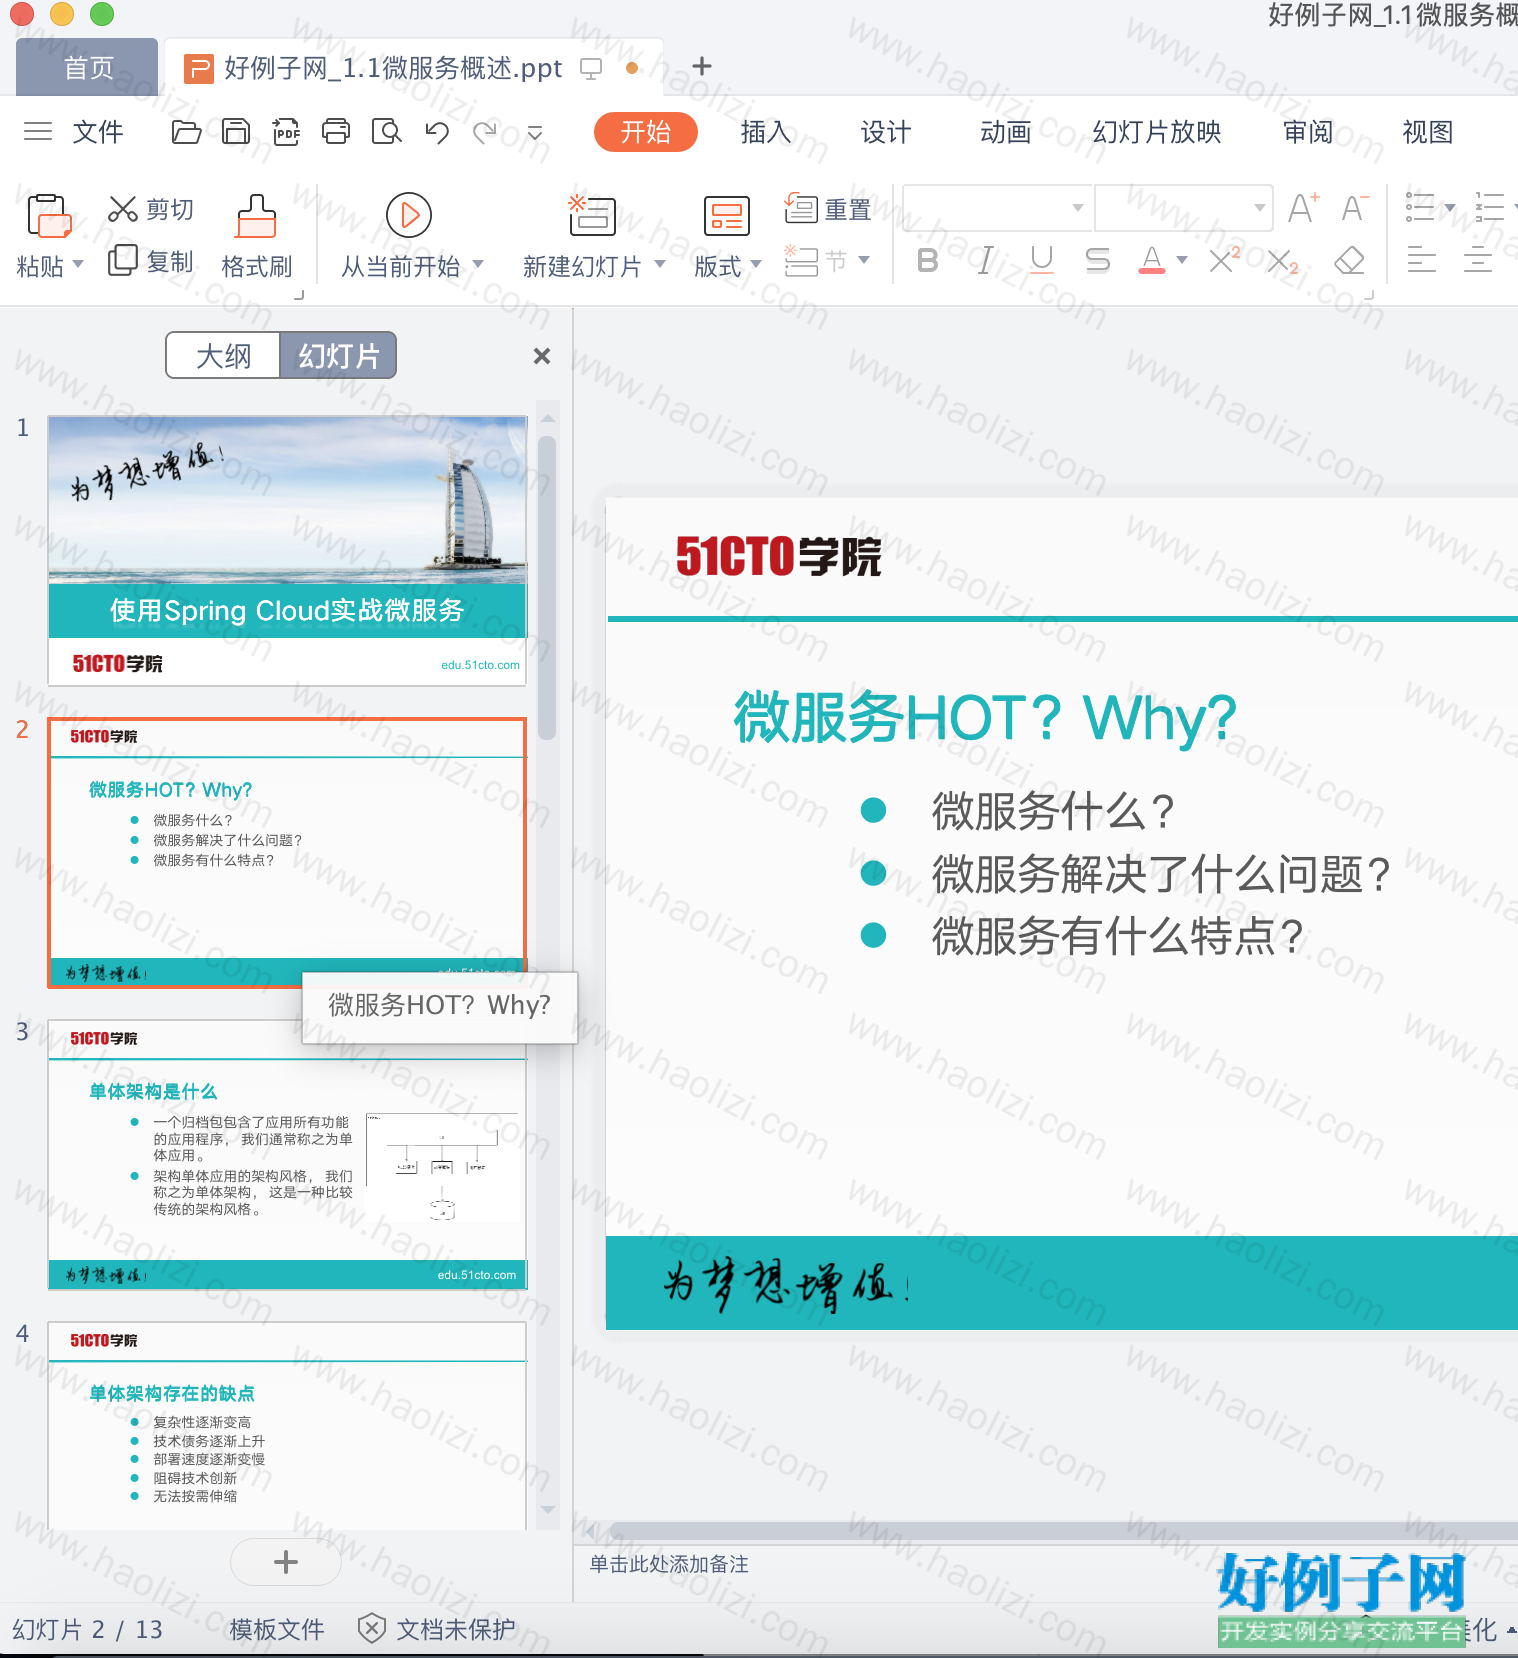Expand 新建幻灯片 dropdown arrow

coord(660,265)
